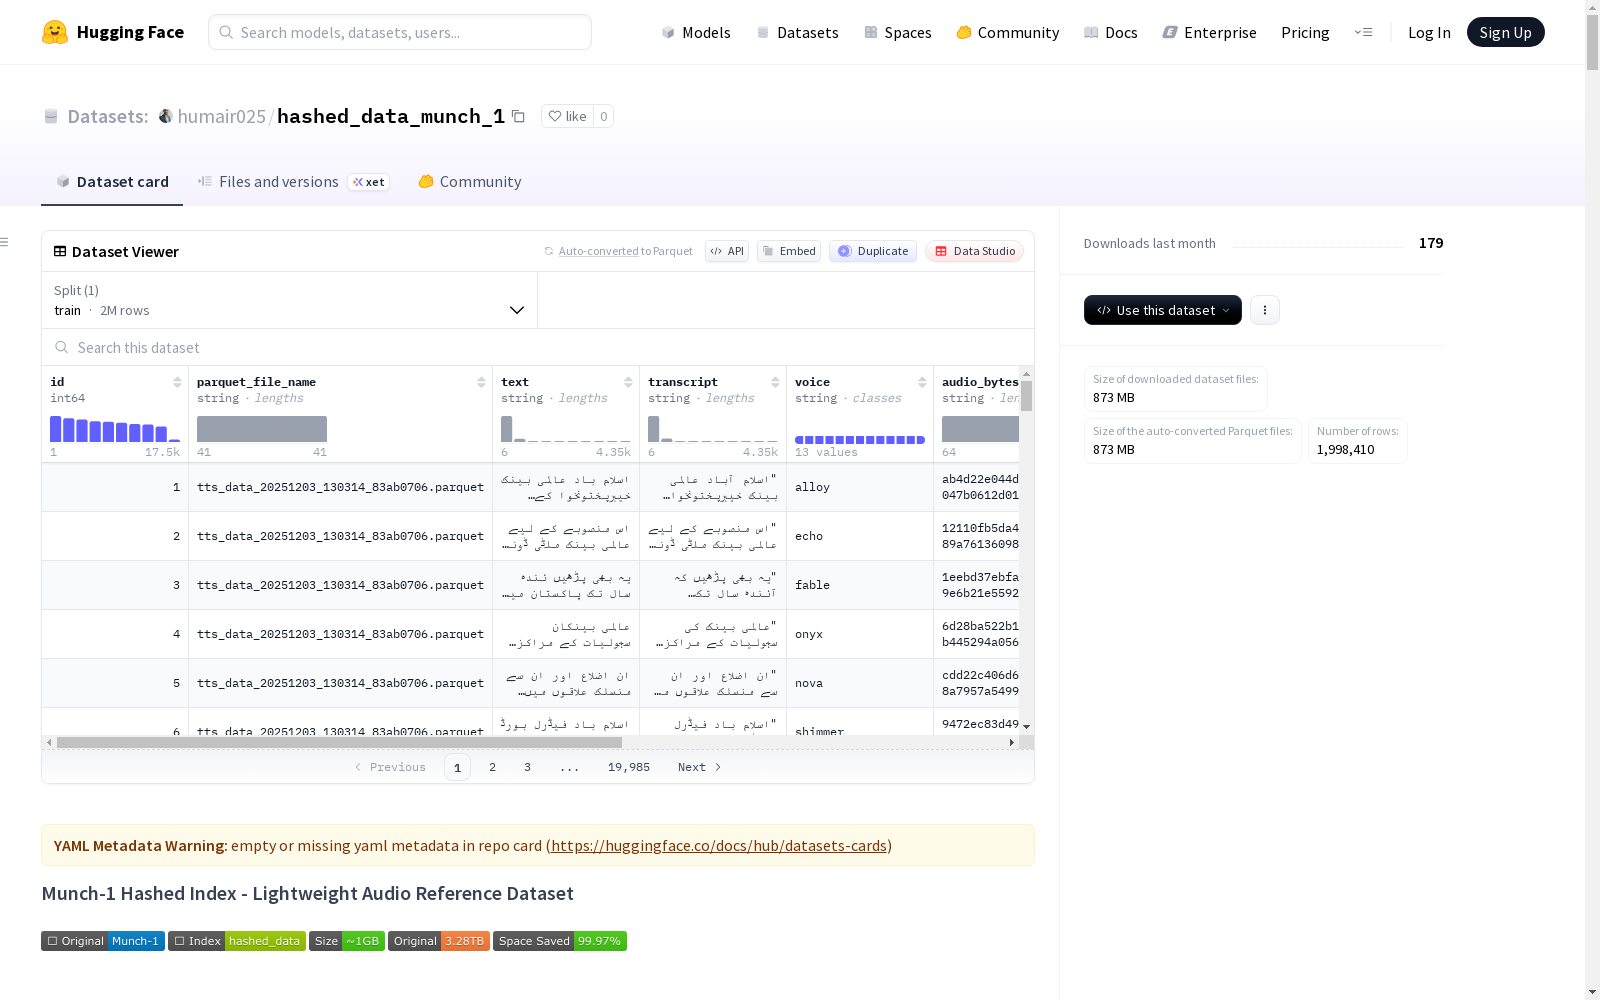Open Community in the top navigation
Screen dimensions: 1600x1000
point(1008,32)
